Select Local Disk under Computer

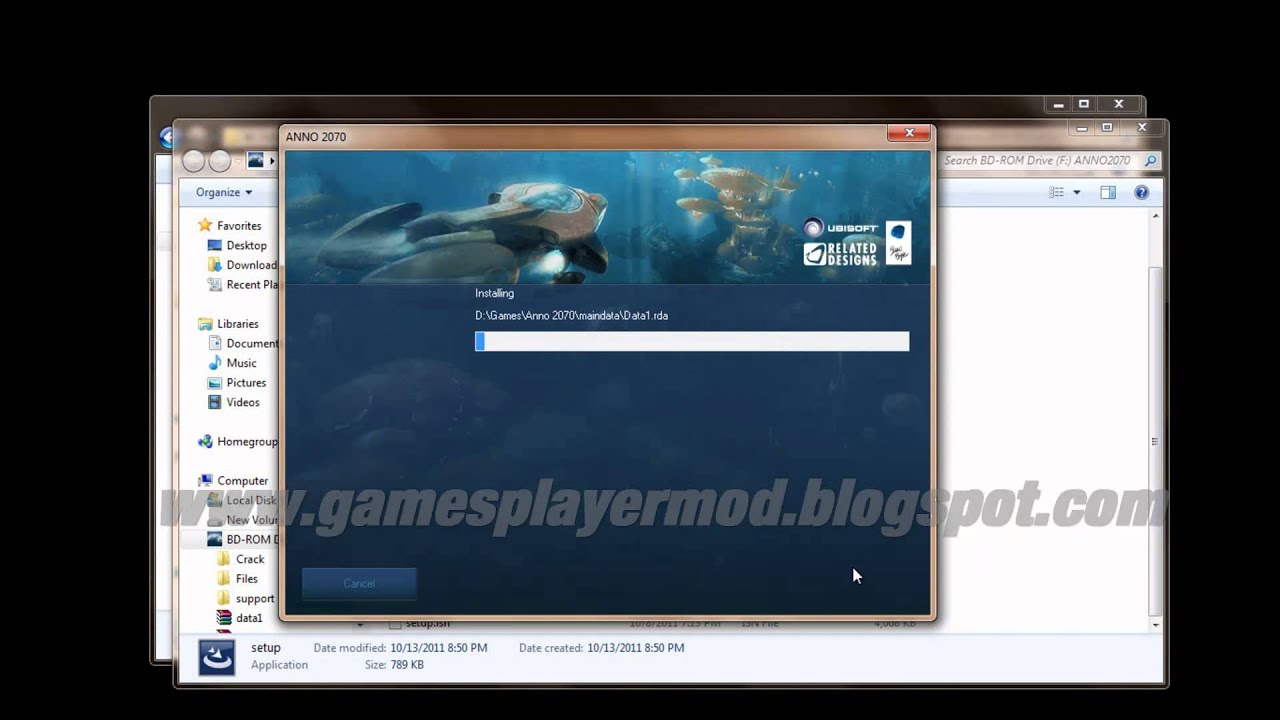(251, 500)
